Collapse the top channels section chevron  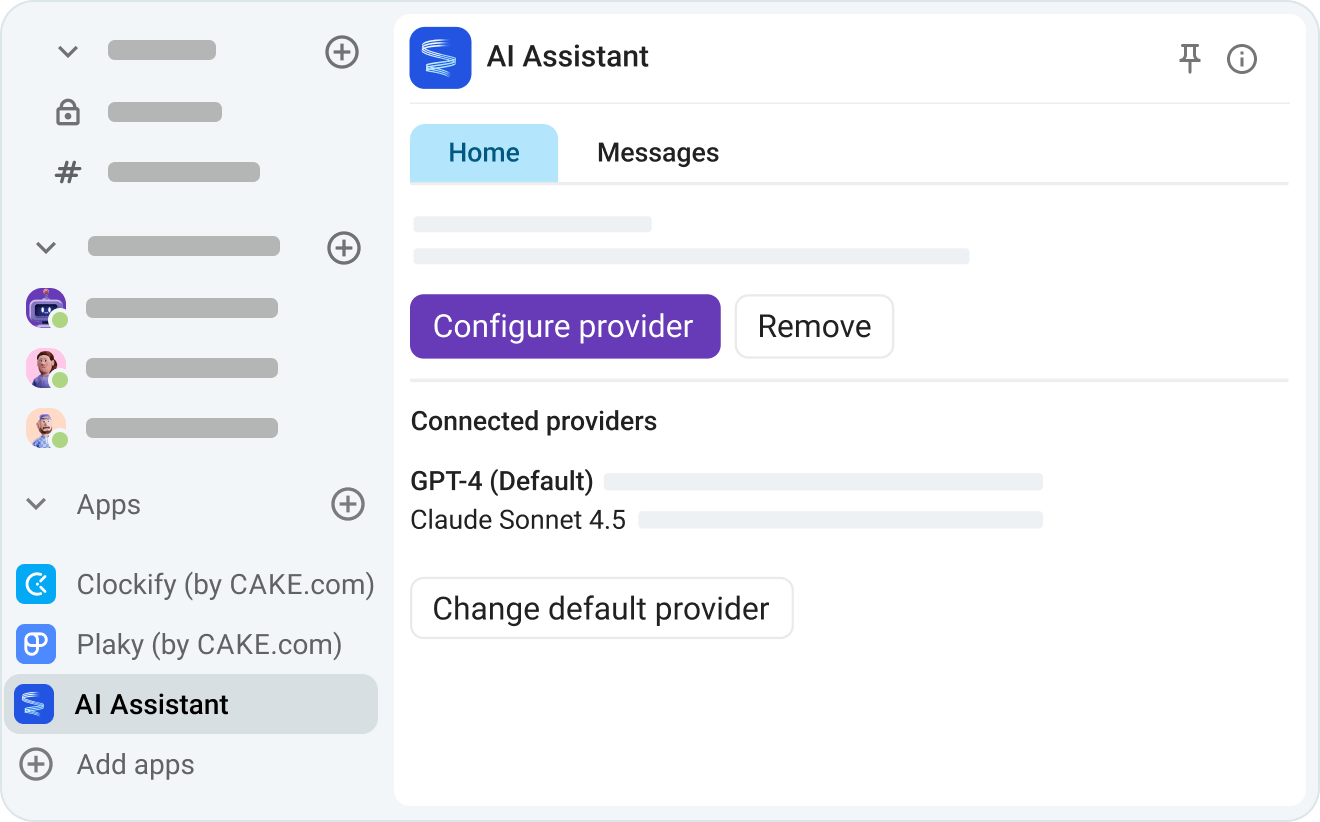(67, 50)
